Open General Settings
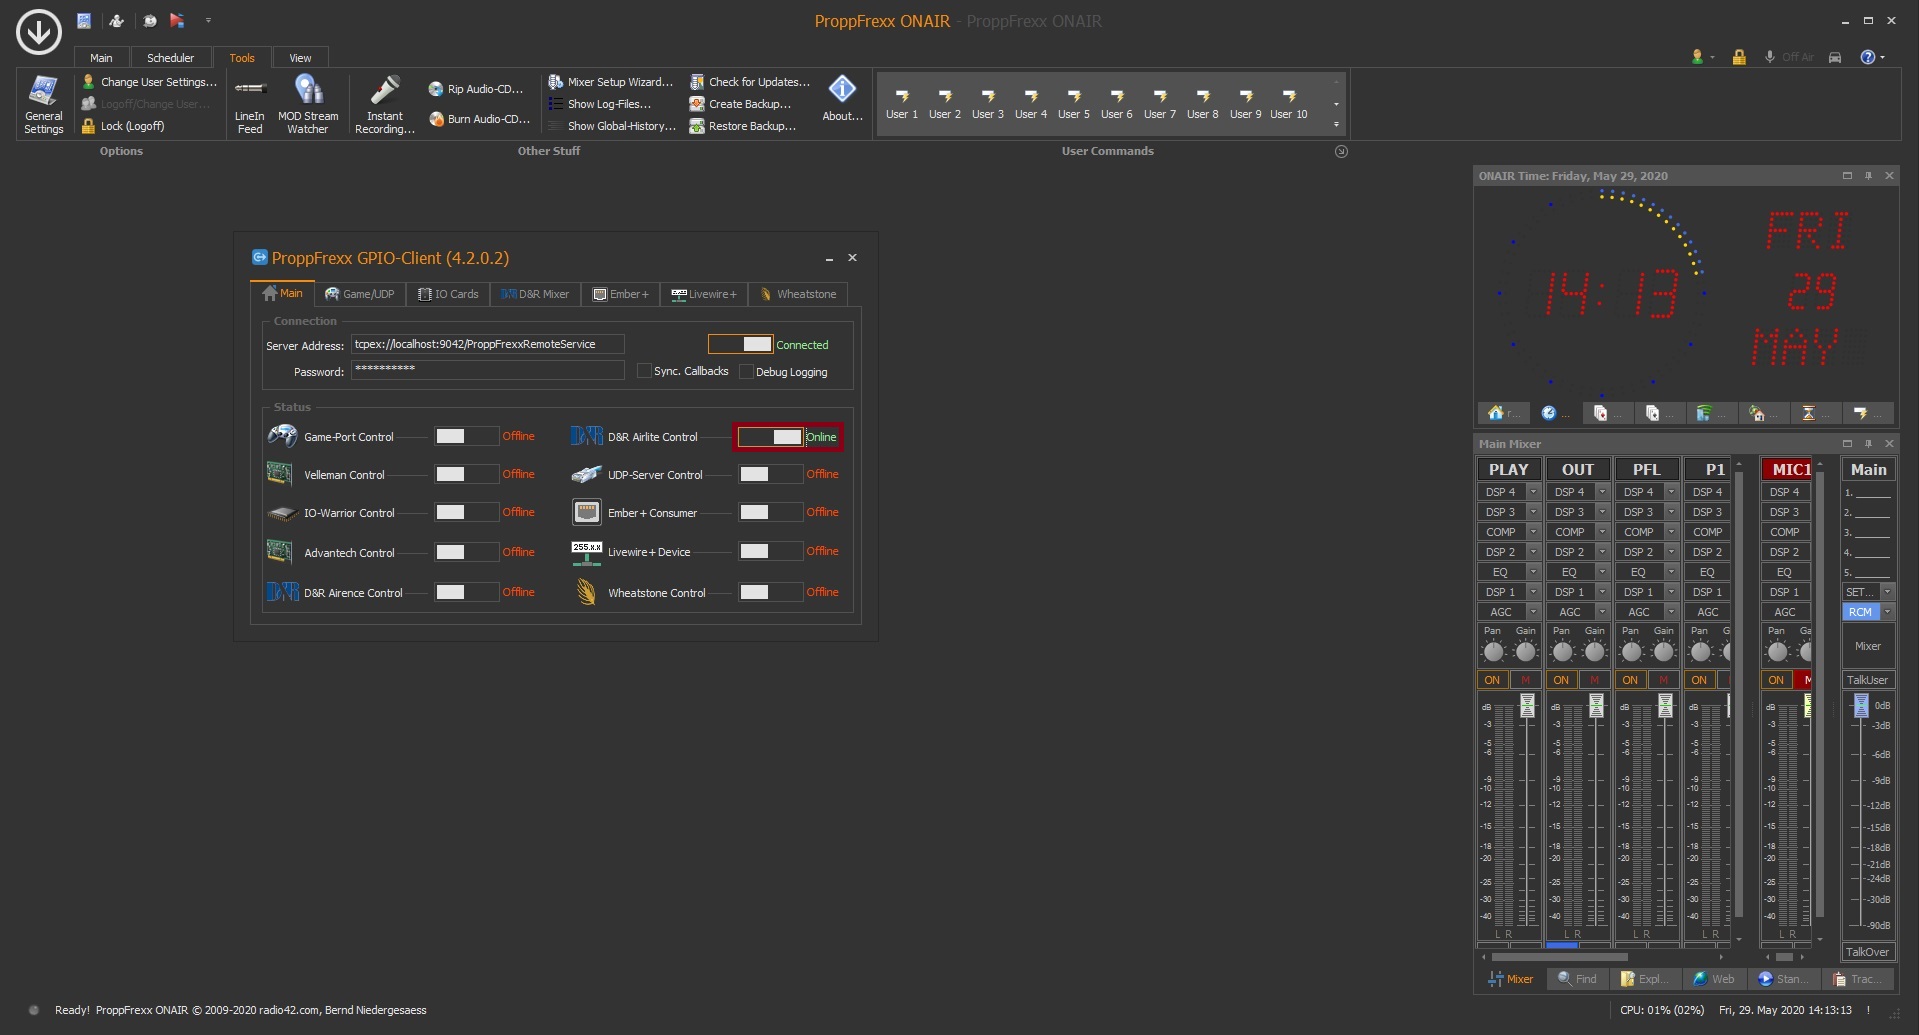 point(43,103)
